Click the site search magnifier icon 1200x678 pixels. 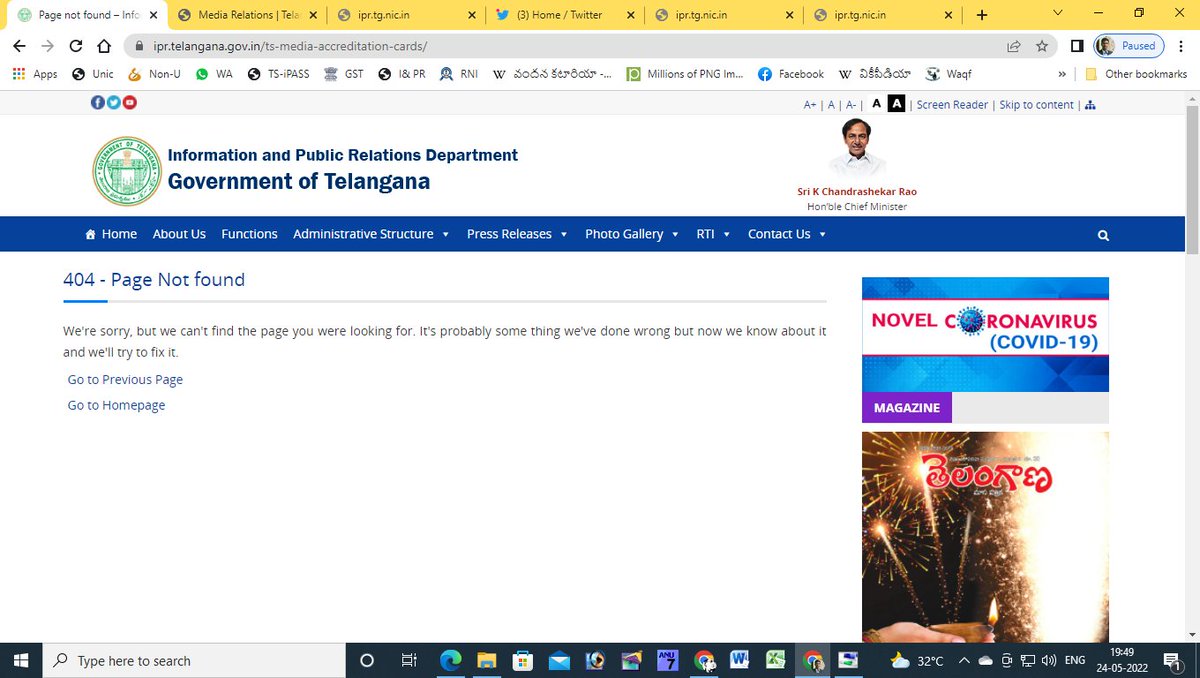pyautogui.click(x=1103, y=235)
